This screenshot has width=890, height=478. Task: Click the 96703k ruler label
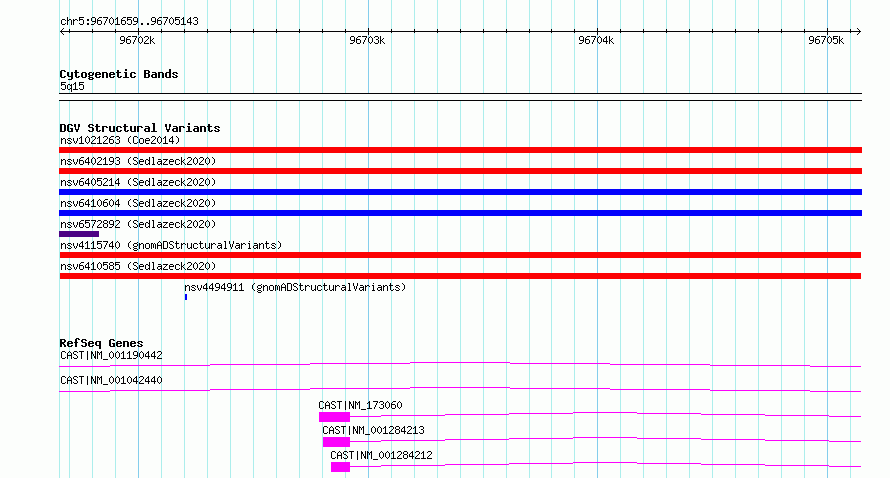(367, 40)
